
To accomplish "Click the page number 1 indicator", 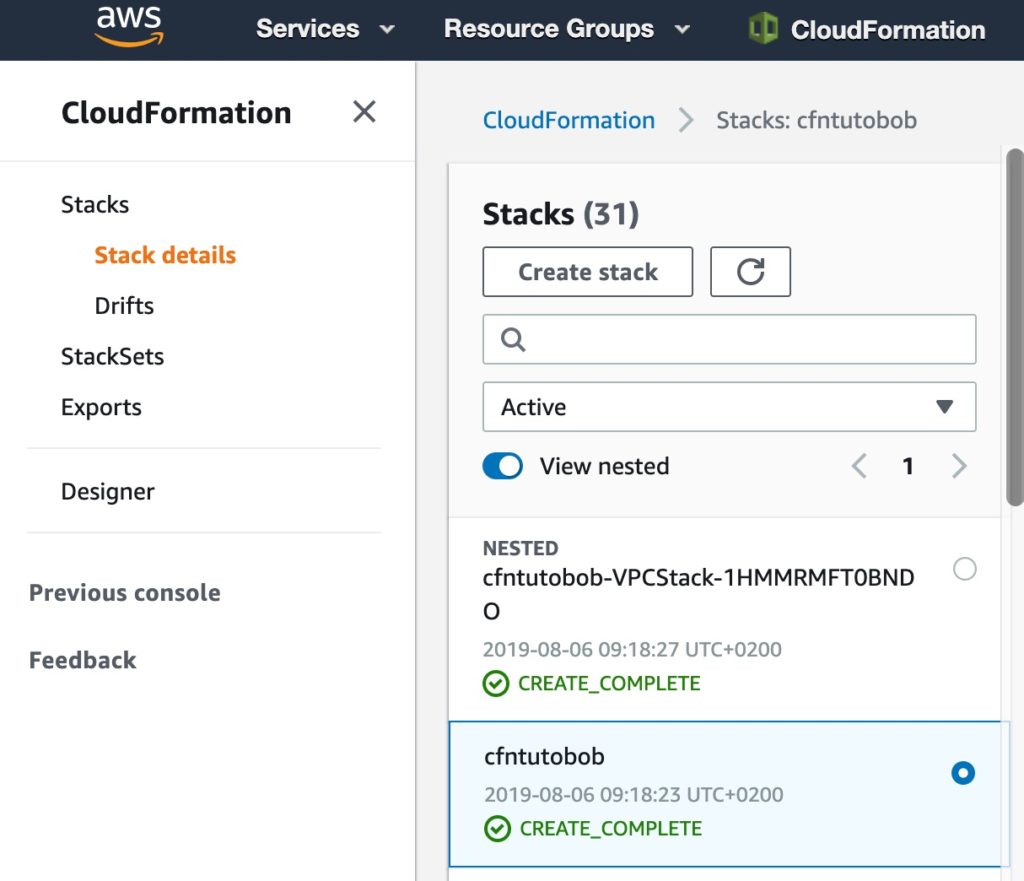I will point(908,466).
